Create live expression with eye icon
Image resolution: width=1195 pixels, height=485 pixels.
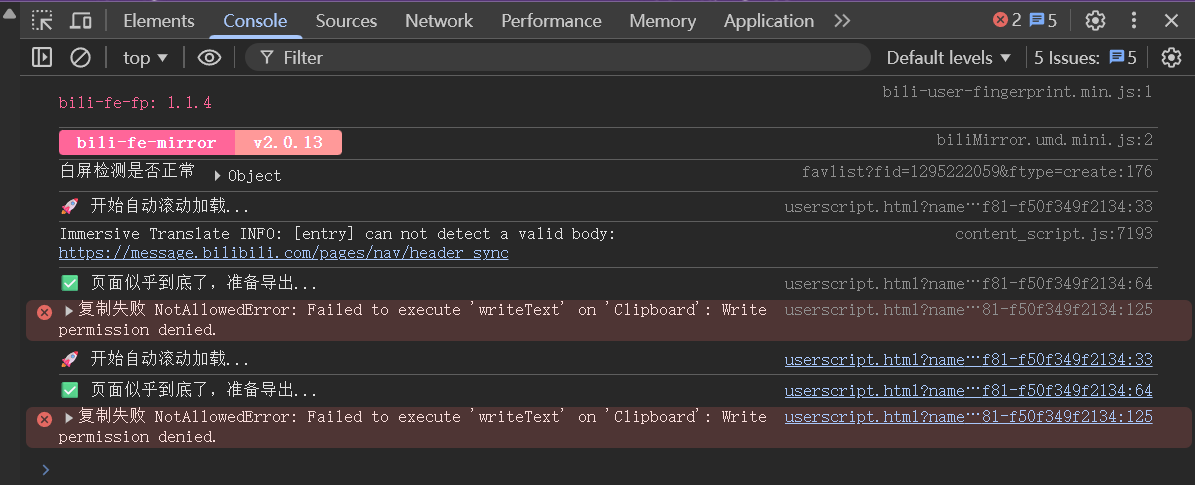(x=209, y=58)
